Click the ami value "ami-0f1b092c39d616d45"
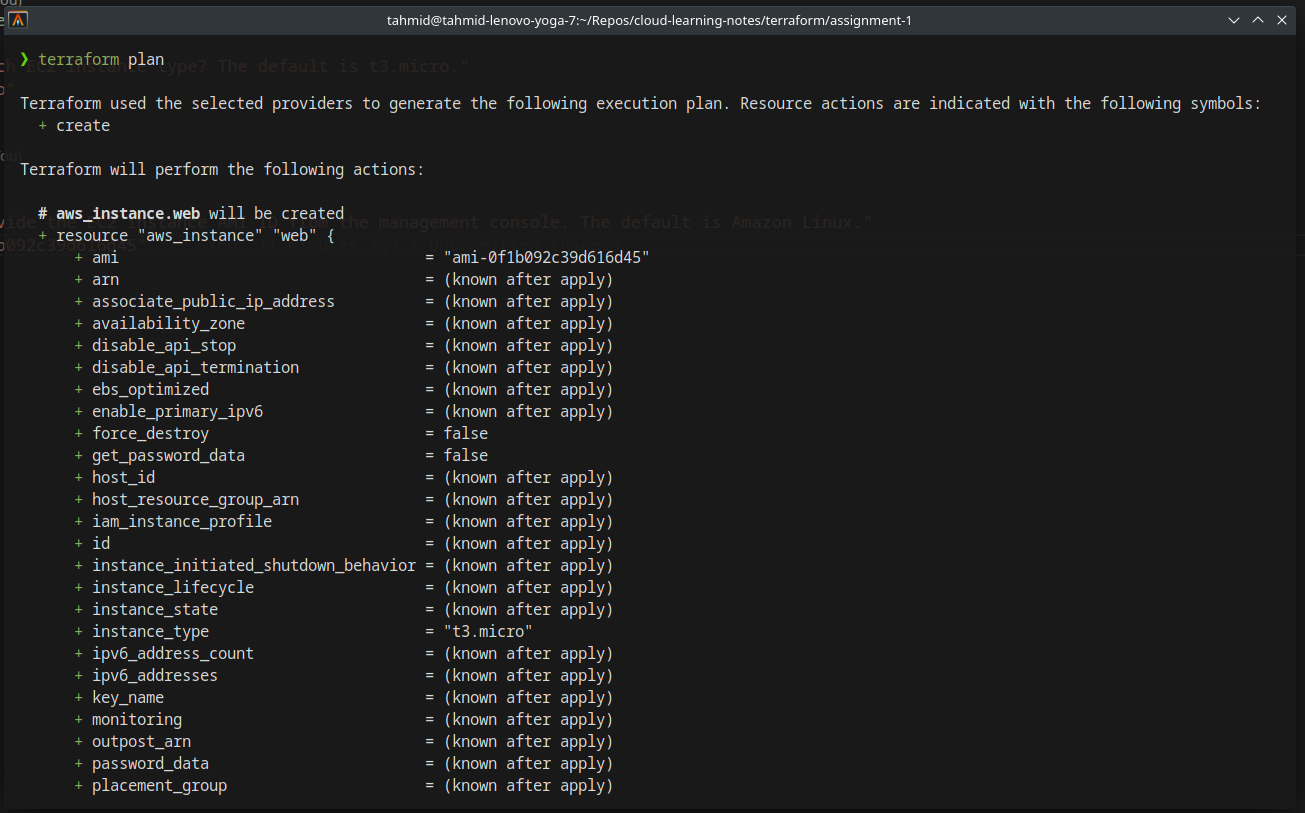Viewport: 1305px width, 813px height. (547, 258)
